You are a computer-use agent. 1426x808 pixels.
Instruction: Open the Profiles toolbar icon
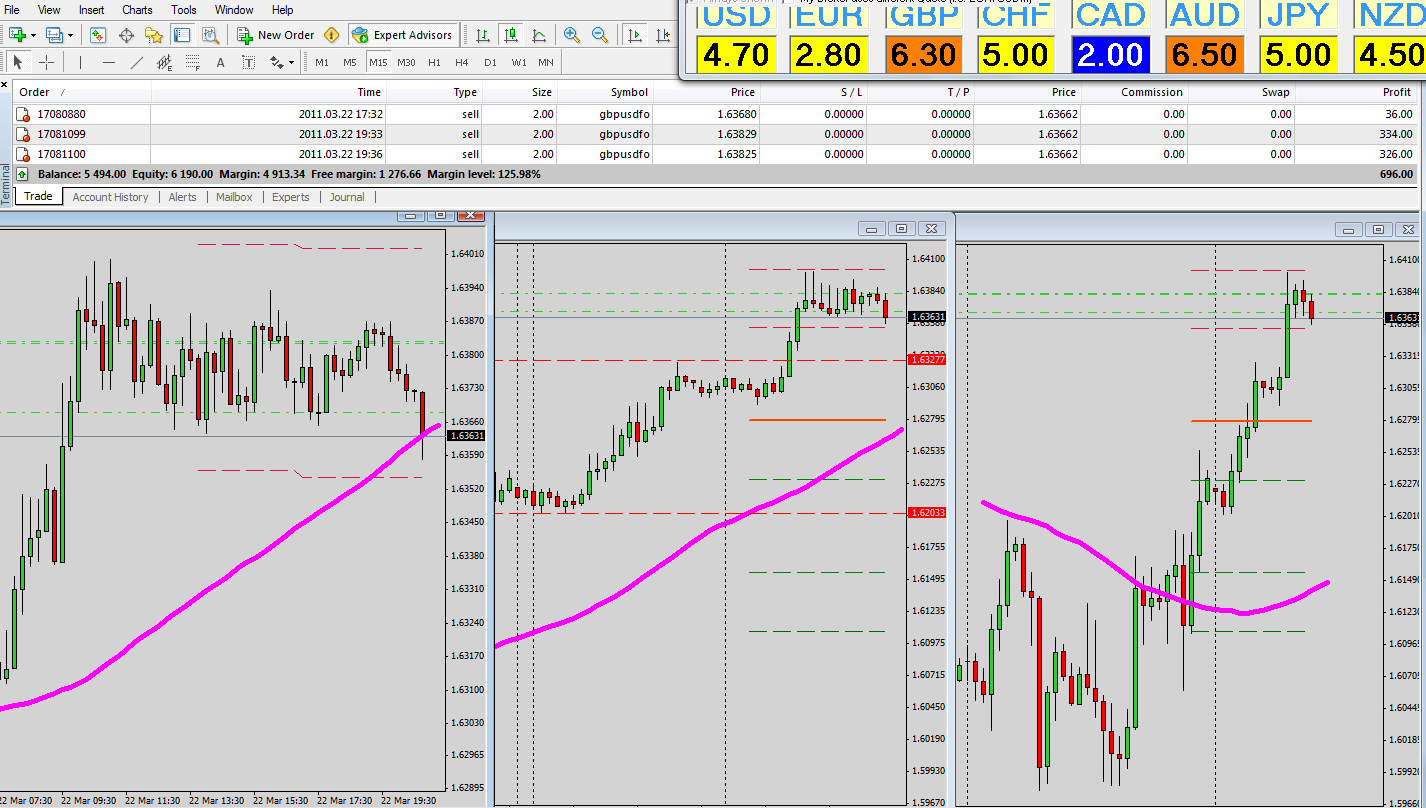(x=53, y=35)
